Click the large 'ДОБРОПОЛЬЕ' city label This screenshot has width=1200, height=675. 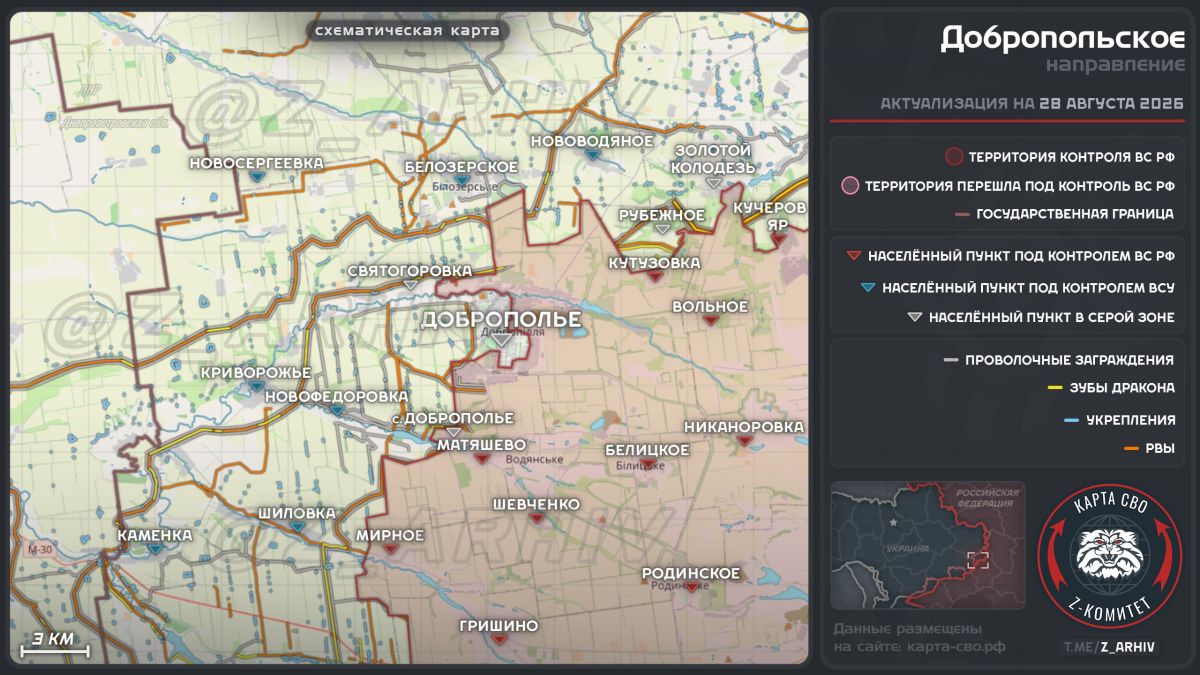(x=501, y=320)
